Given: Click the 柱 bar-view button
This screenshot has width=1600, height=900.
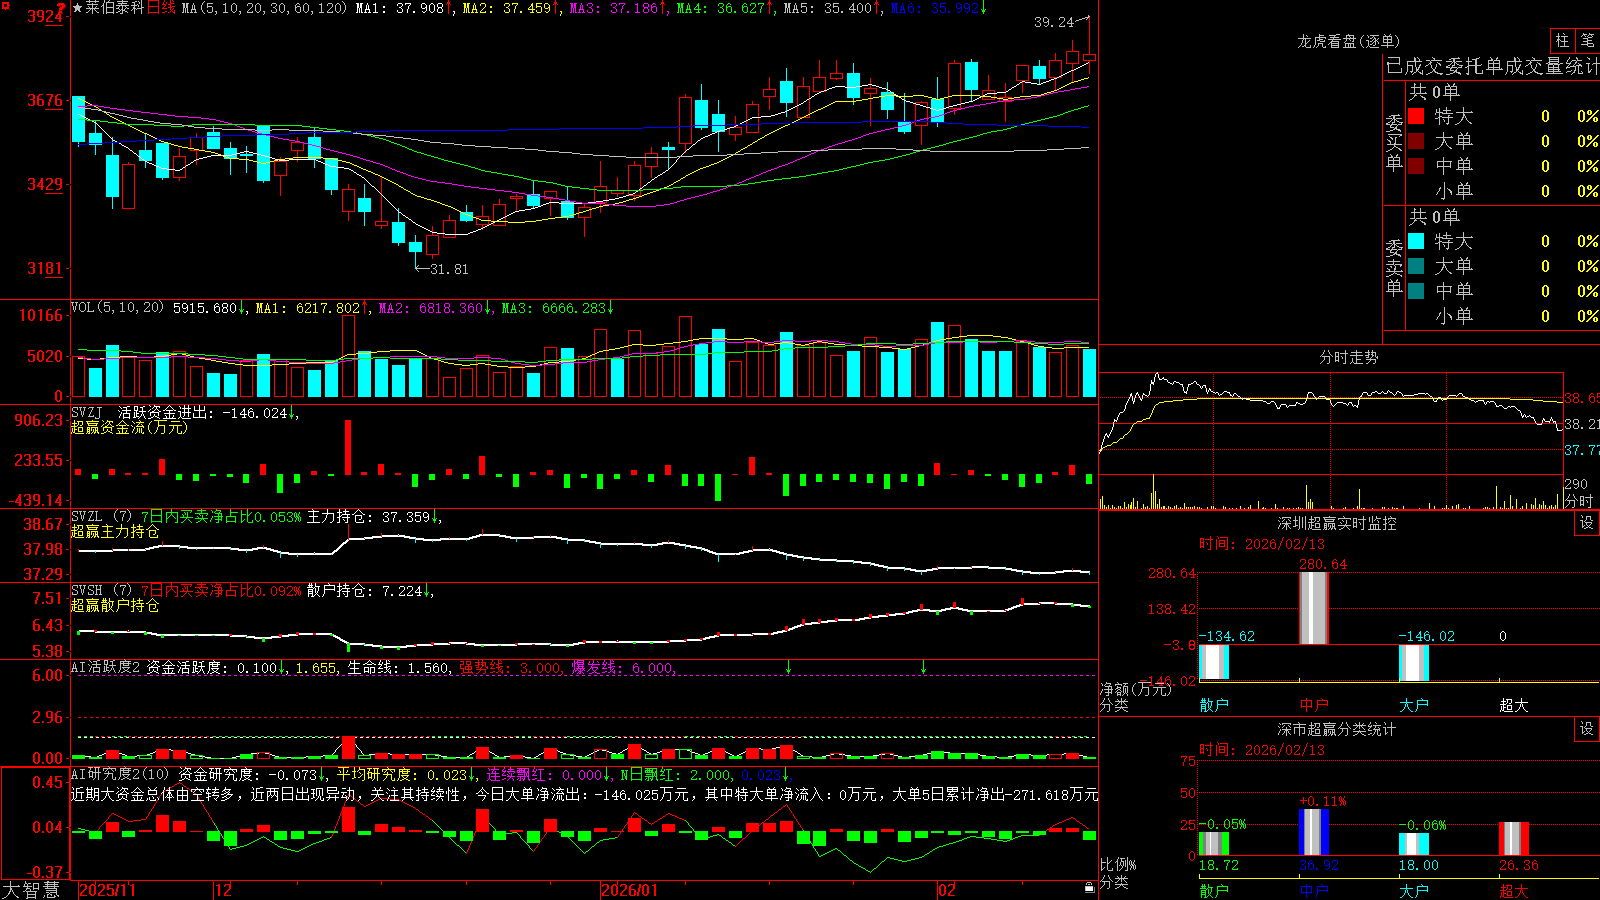Looking at the screenshot, I should pyautogui.click(x=1562, y=40).
